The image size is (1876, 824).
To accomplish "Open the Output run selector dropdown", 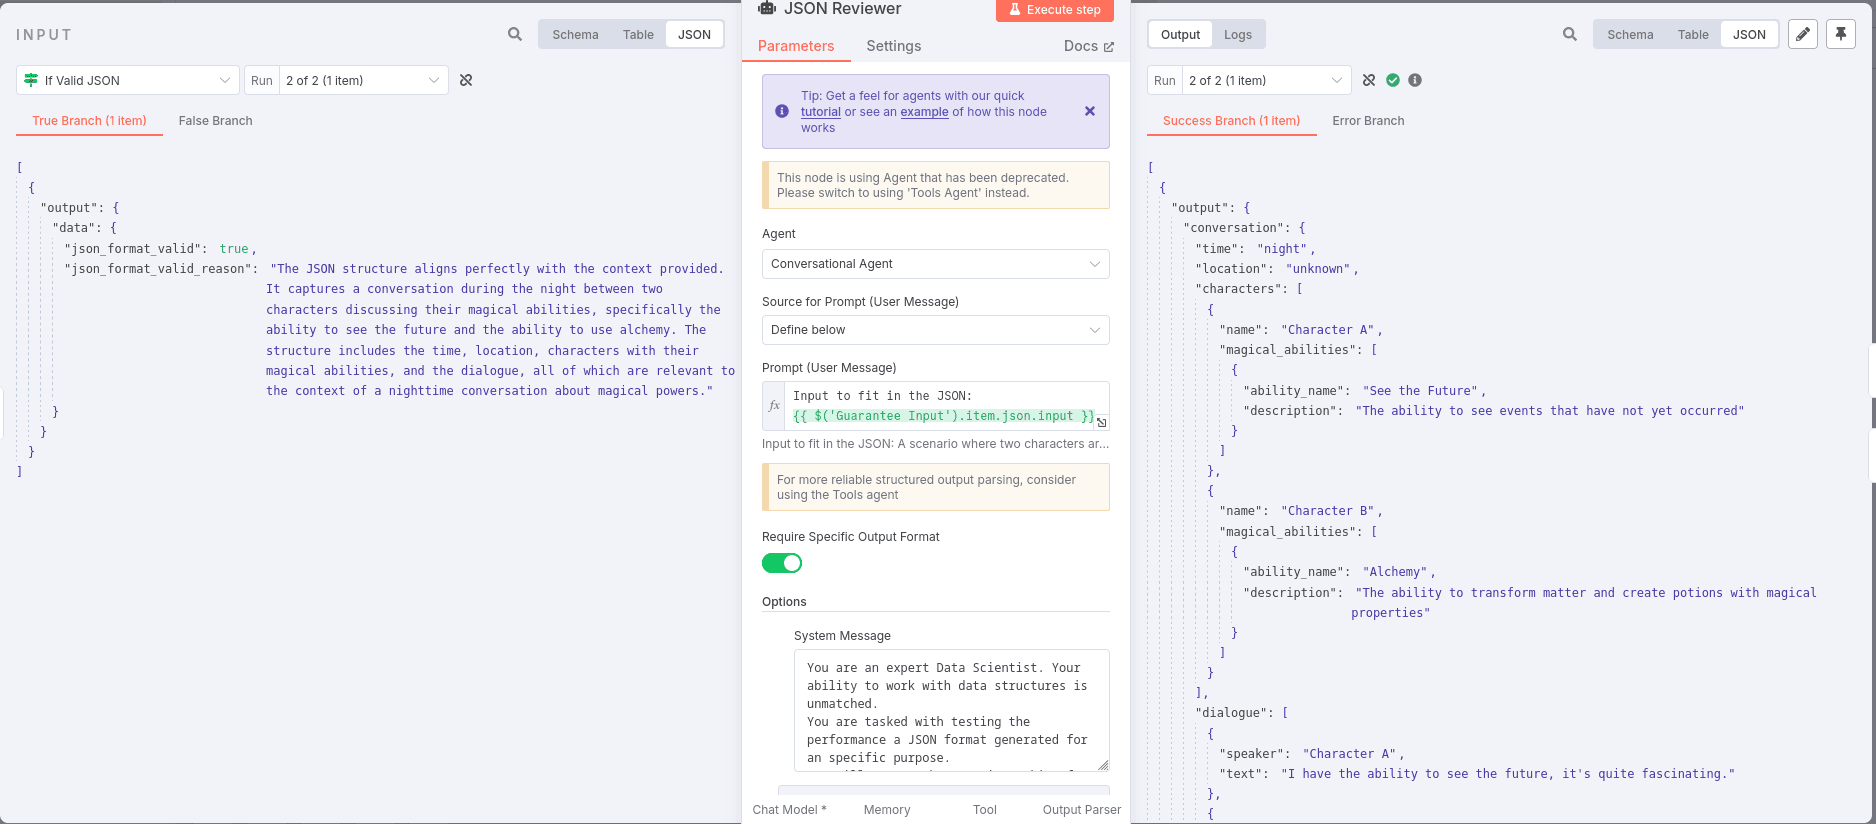I will coord(1267,80).
